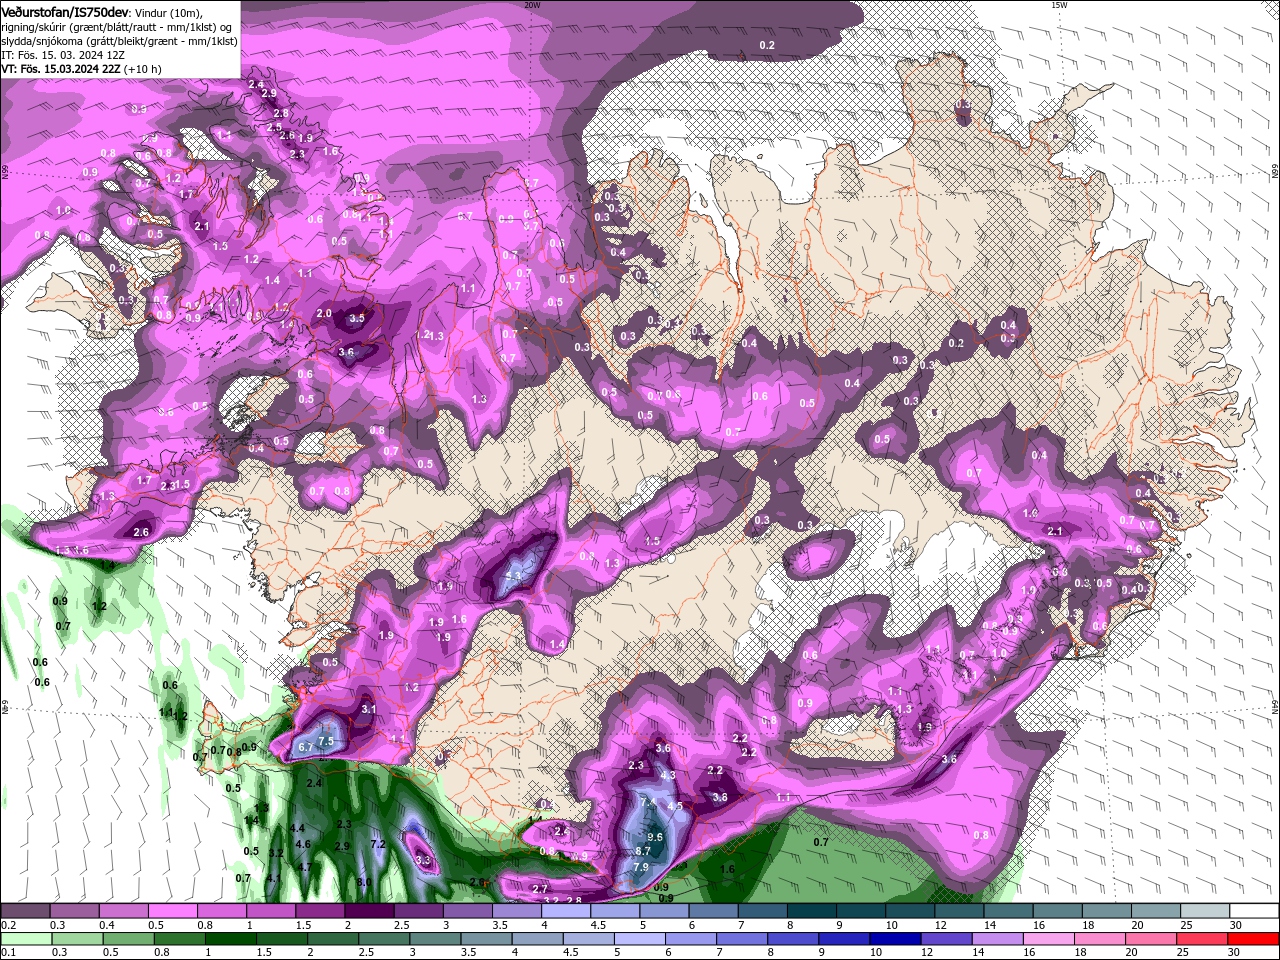Click the 7.2 rain value offshore
Image resolution: width=1280 pixels, height=960 pixels.
pyautogui.click(x=378, y=844)
